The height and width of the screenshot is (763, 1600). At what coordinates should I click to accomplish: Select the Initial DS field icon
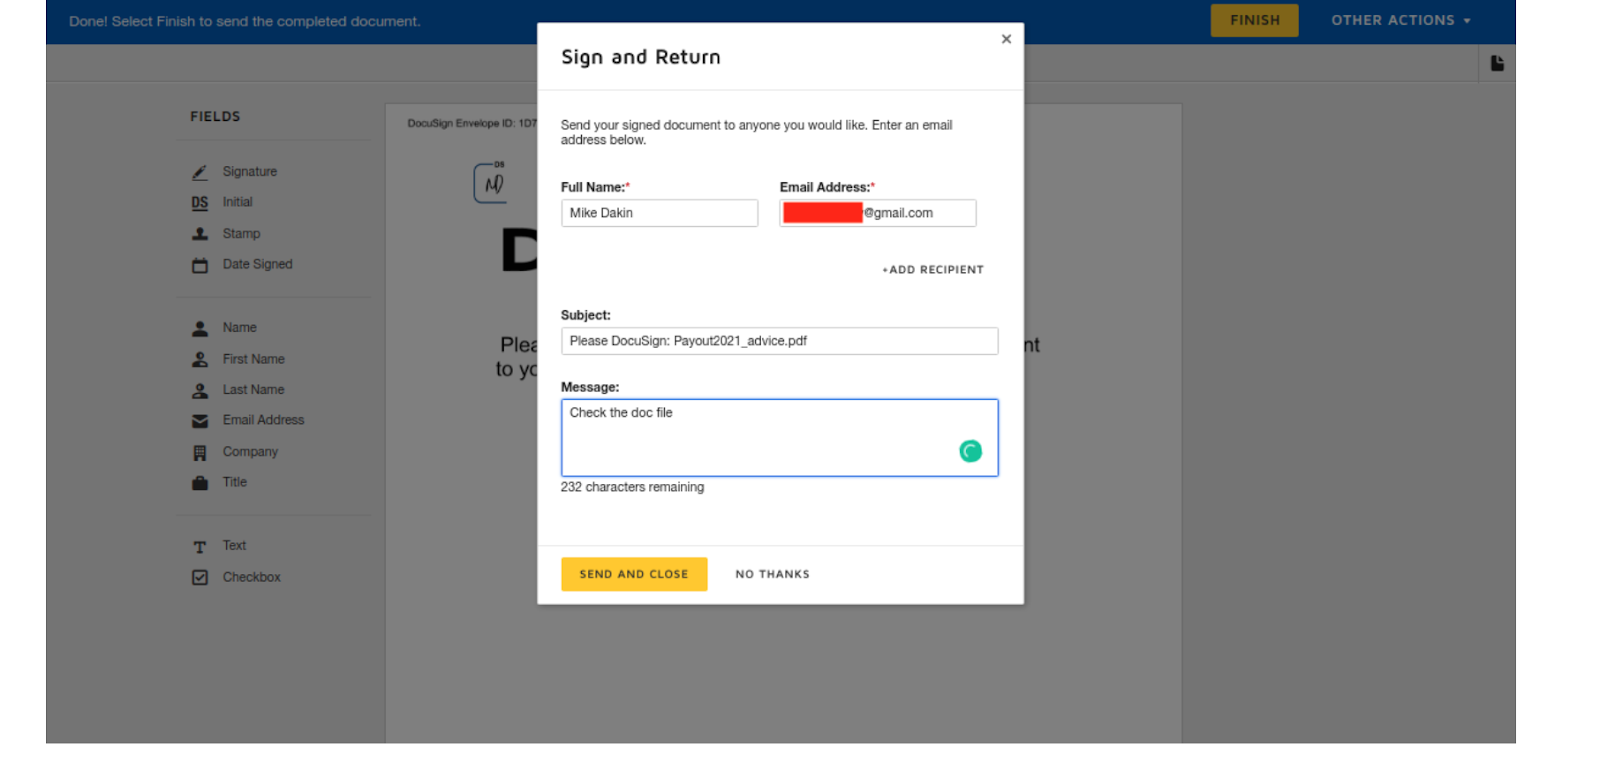200,203
